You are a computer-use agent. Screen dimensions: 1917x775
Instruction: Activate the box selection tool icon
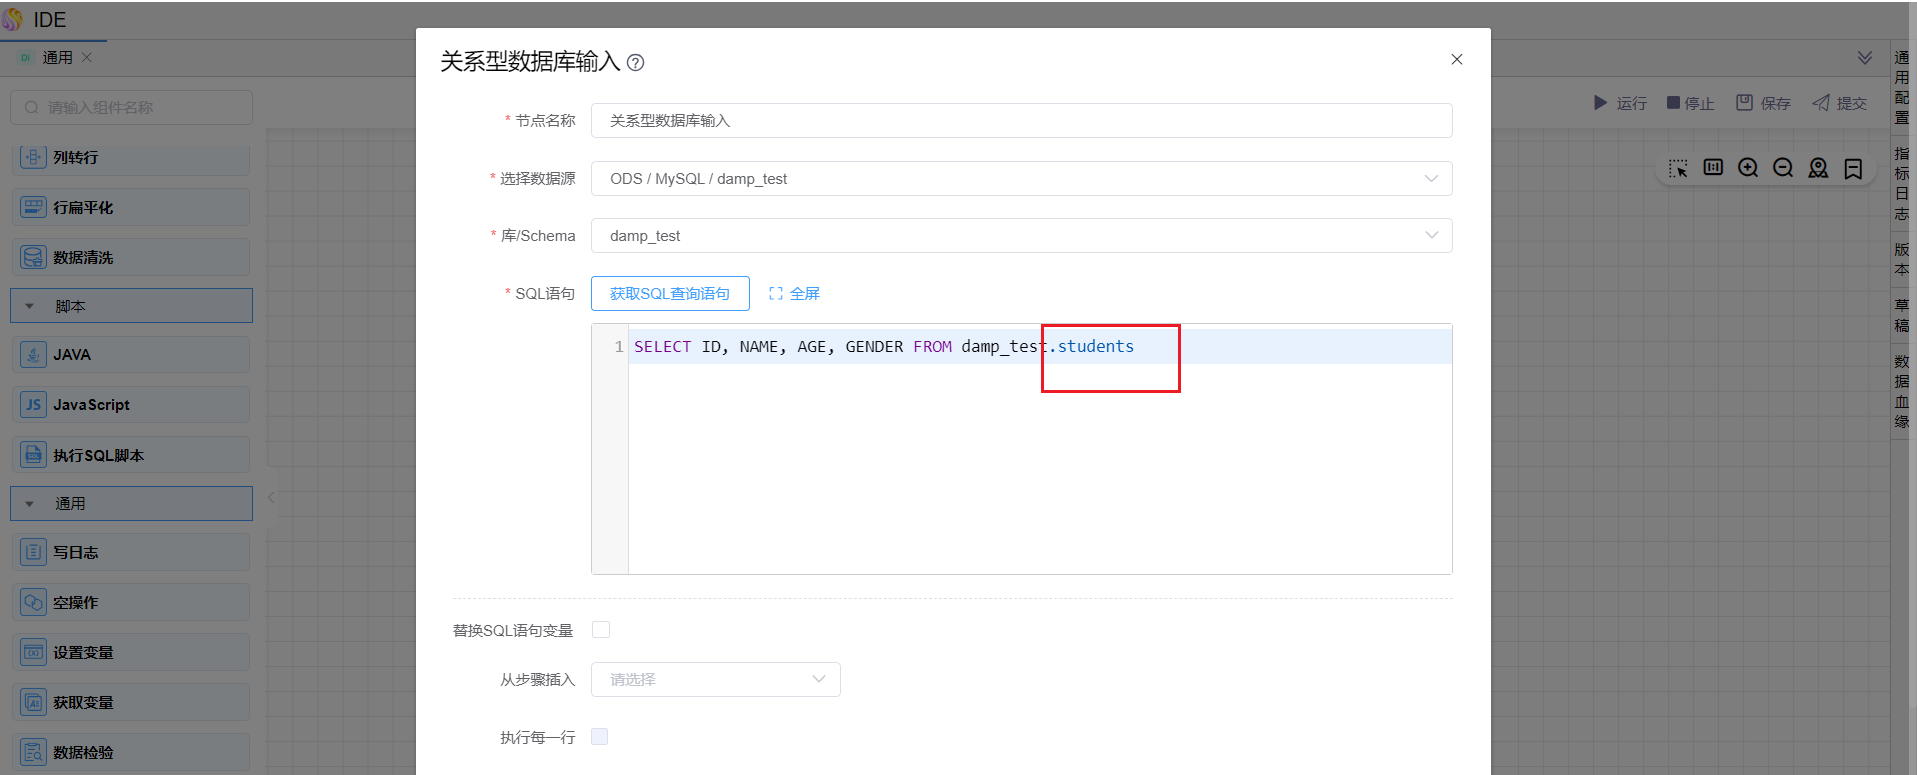pos(1678,168)
